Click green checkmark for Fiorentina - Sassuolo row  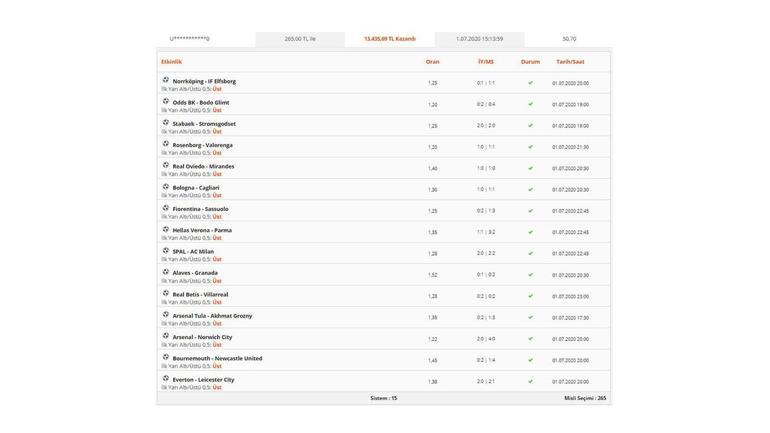(x=531, y=211)
